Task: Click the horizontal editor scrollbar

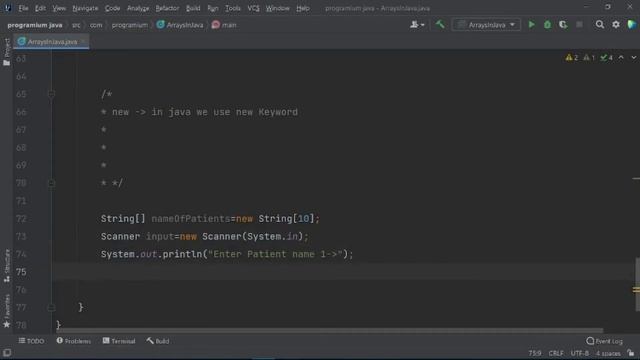Action: [x=330, y=331]
